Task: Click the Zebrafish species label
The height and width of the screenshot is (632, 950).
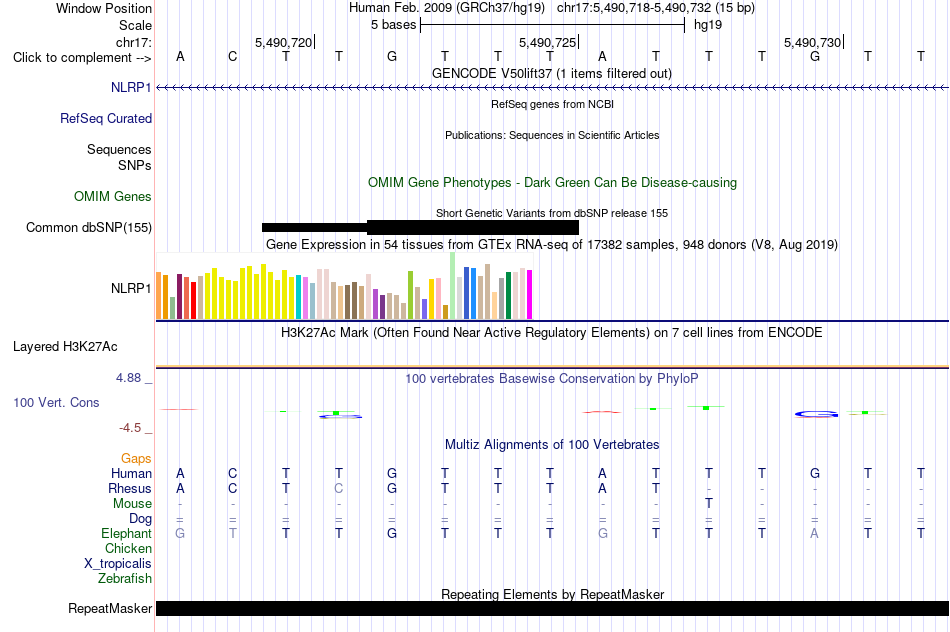Action: coord(125,579)
